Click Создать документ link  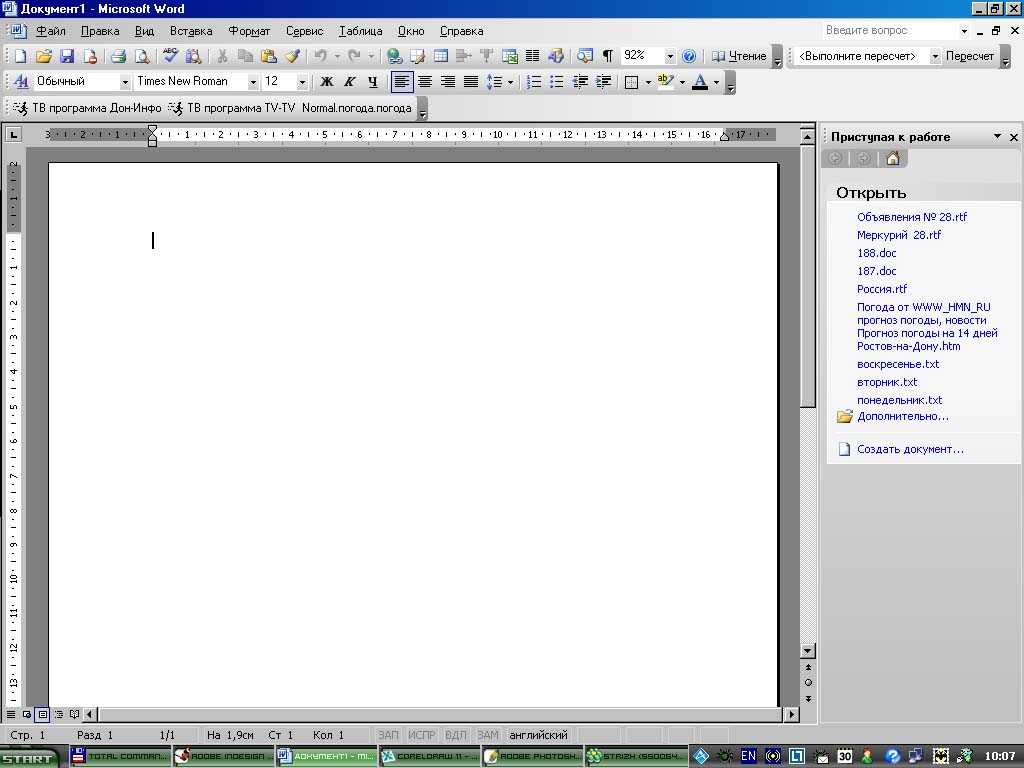click(x=910, y=449)
